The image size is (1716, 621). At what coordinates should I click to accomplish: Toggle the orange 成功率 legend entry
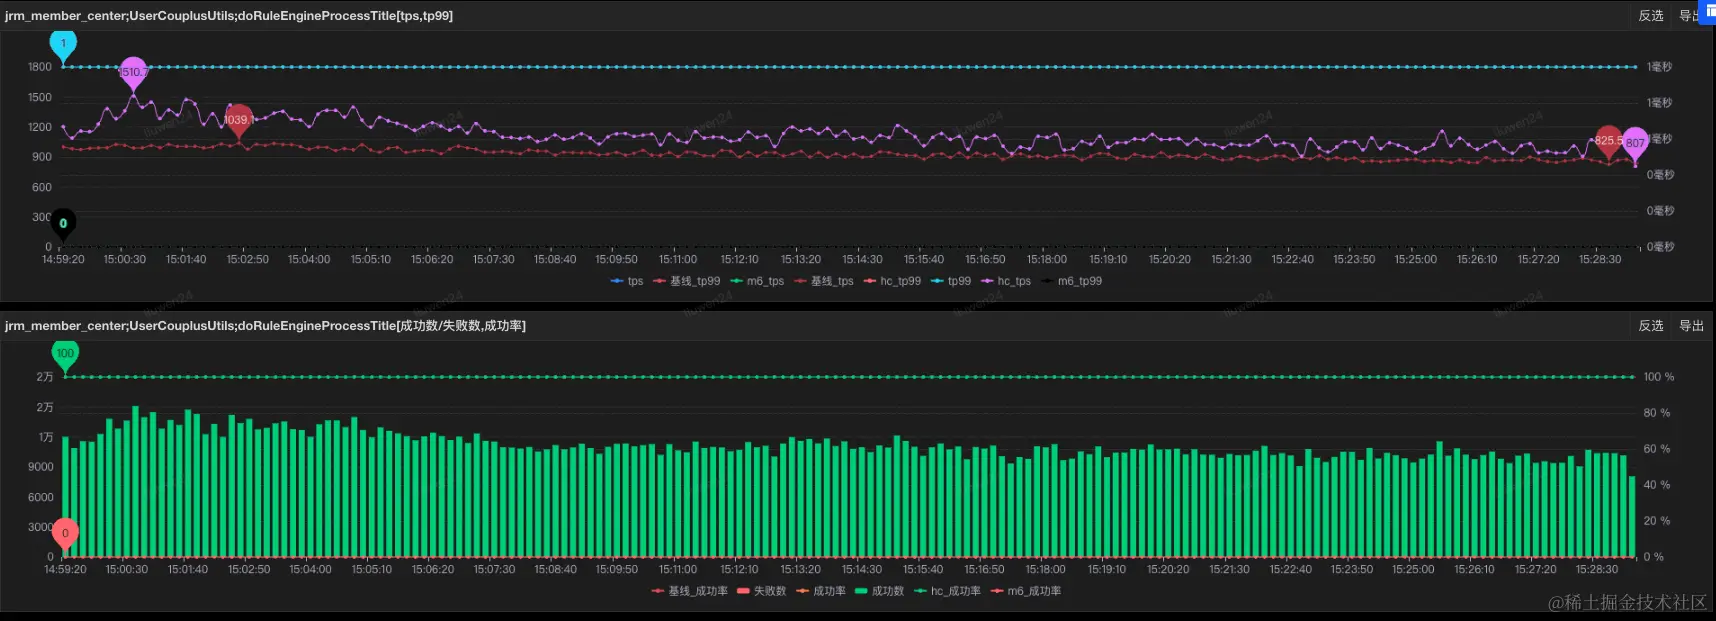tap(821, 591)
